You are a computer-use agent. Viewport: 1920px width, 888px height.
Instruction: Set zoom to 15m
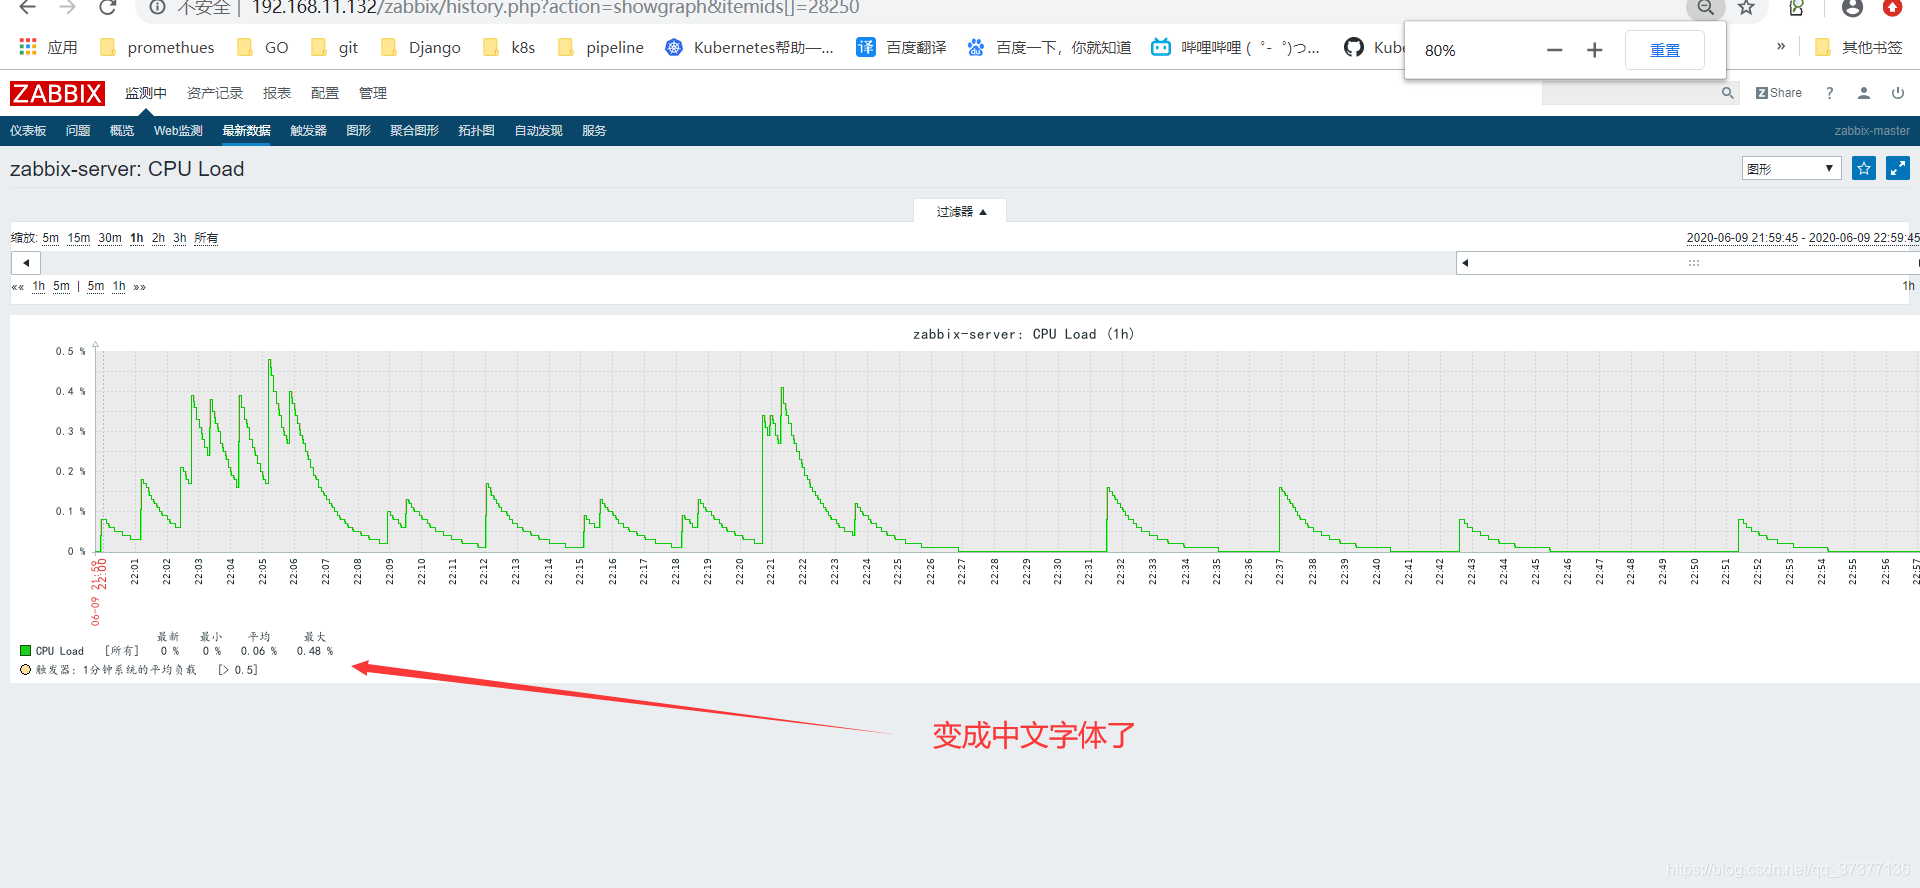pyautogui.click(x=79, y=238)
